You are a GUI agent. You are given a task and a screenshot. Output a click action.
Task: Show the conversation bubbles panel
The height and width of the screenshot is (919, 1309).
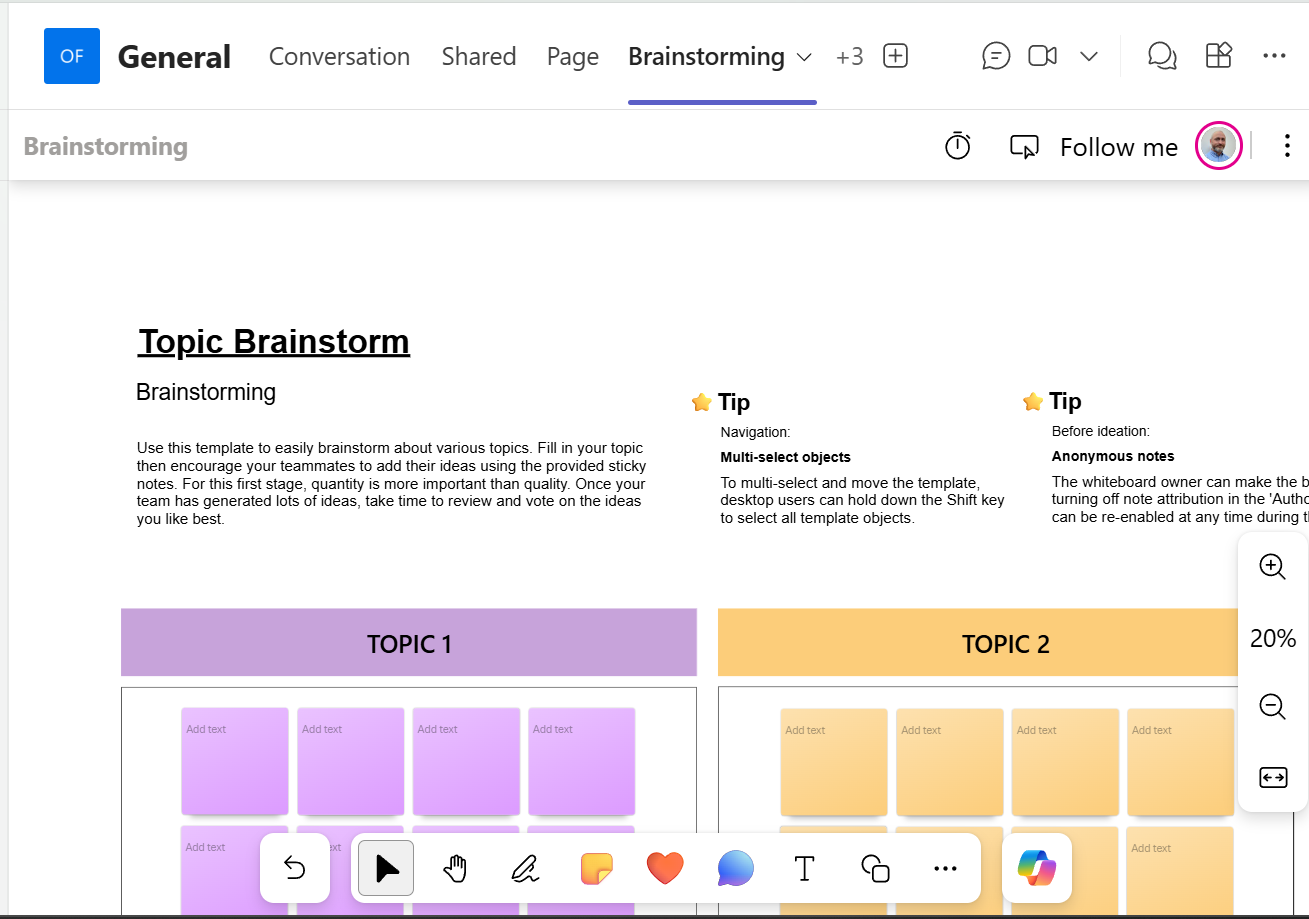pyautogui.click(x=1162, y=56)
